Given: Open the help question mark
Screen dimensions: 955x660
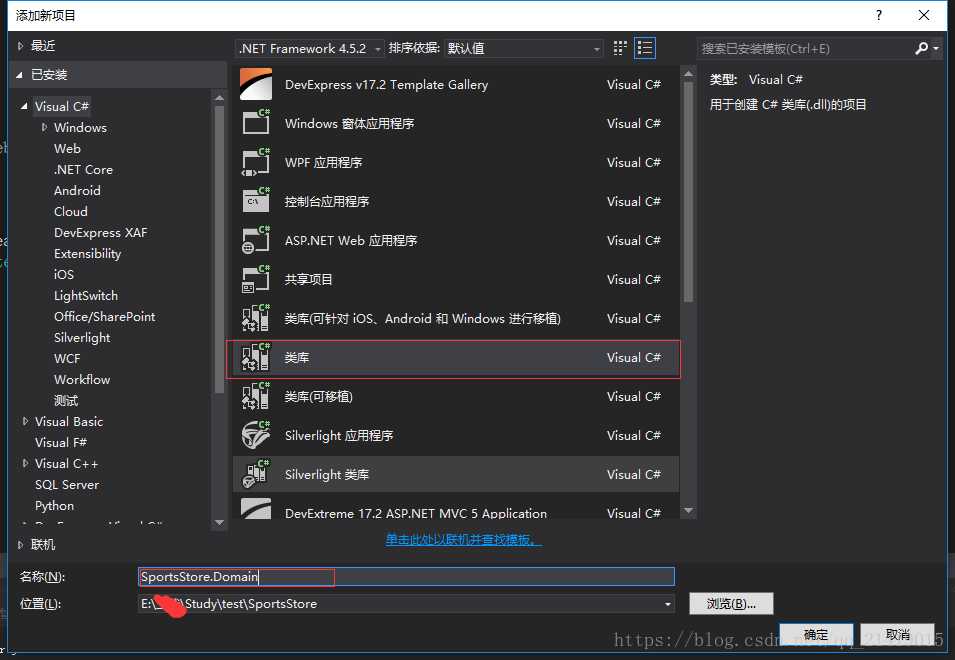Looking at the screenshot, I should pos(878,15).
